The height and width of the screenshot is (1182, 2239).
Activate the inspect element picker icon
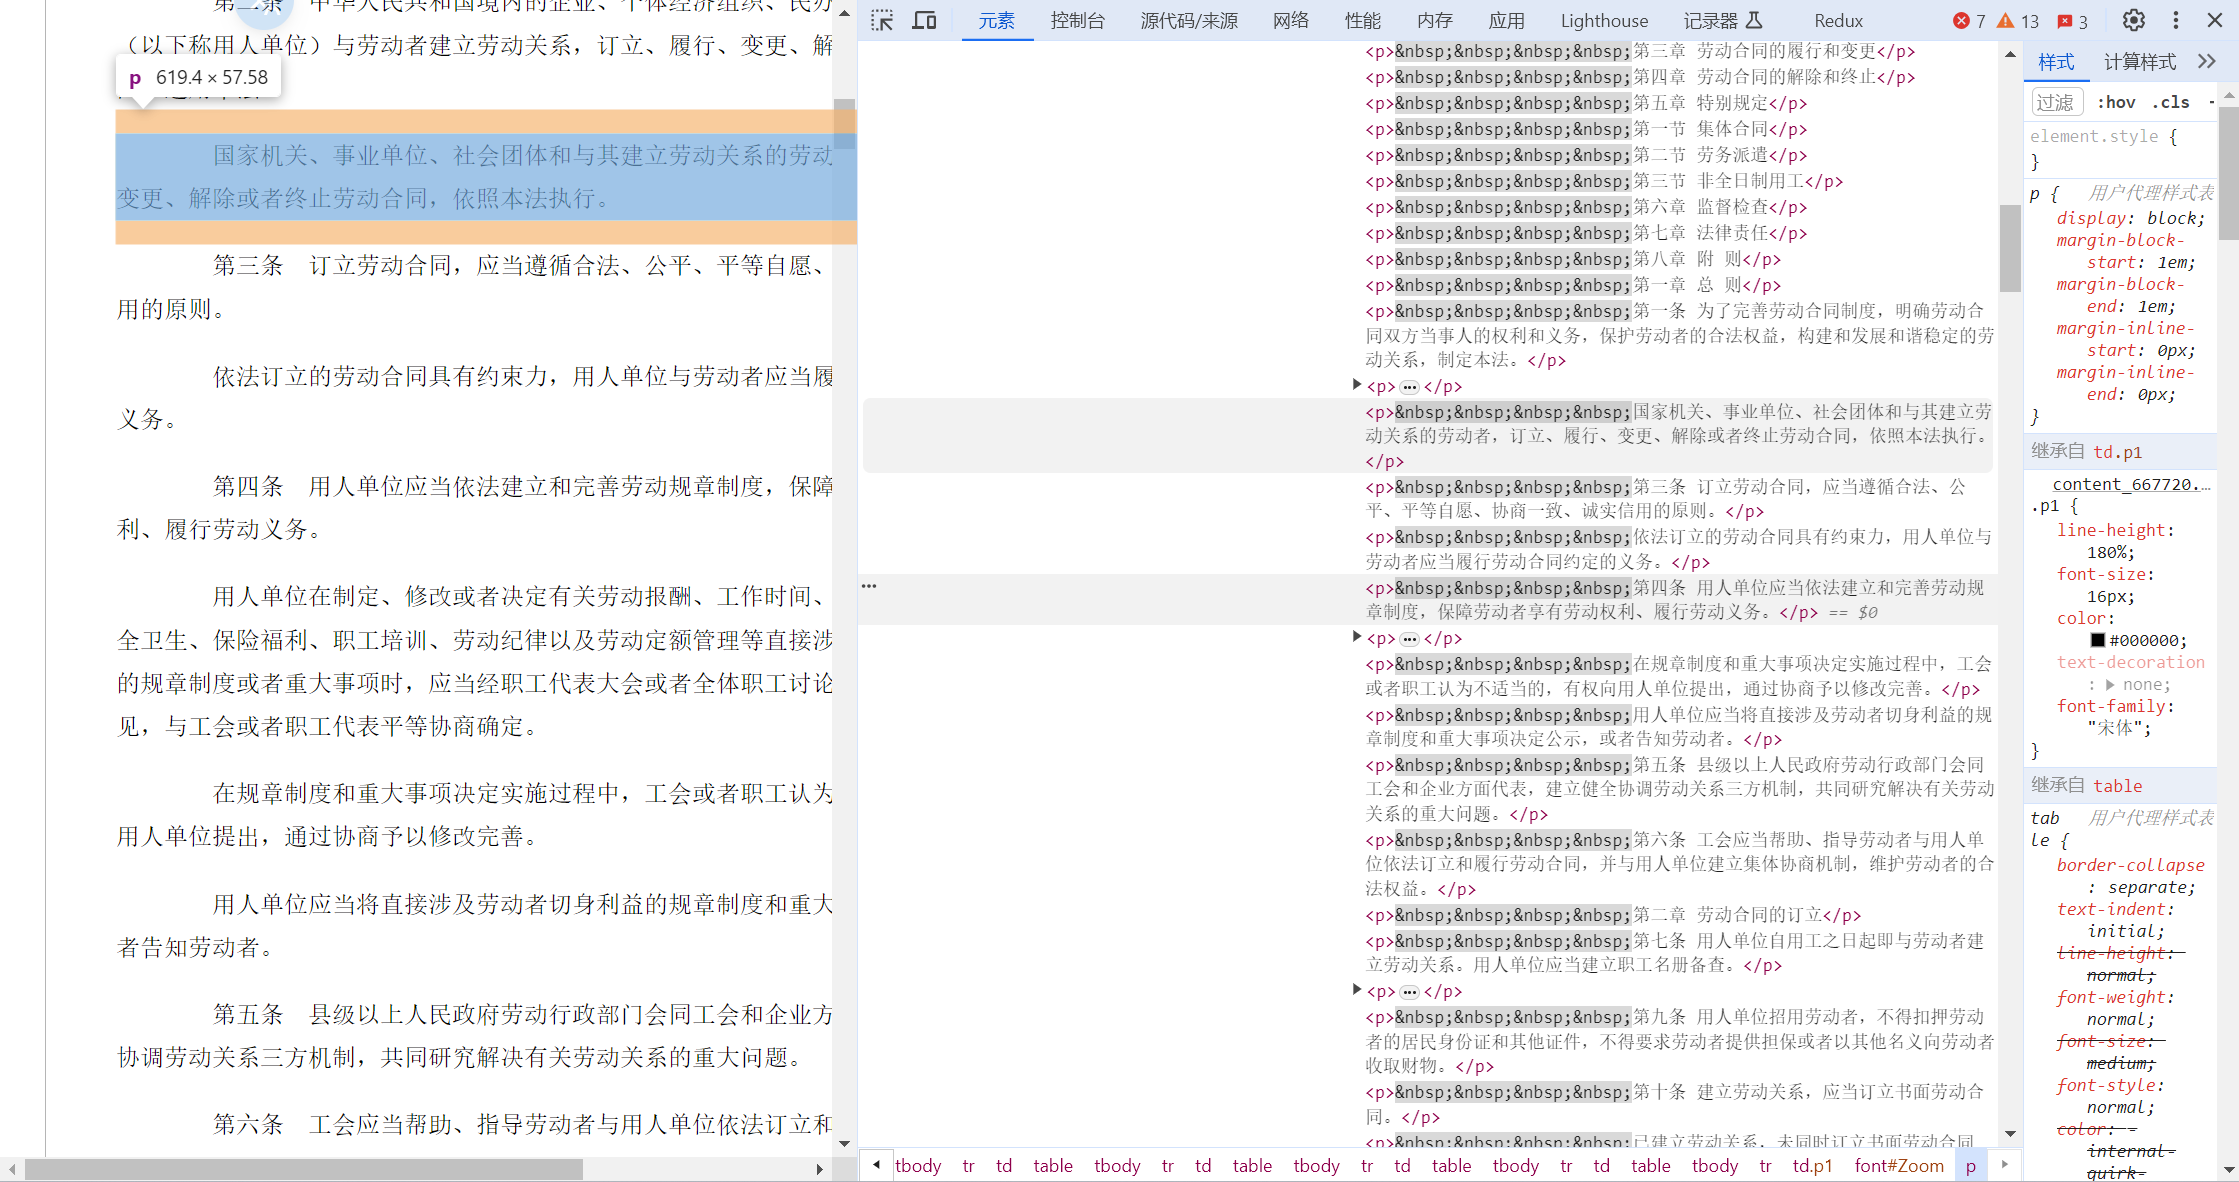[x=882, y=20]
